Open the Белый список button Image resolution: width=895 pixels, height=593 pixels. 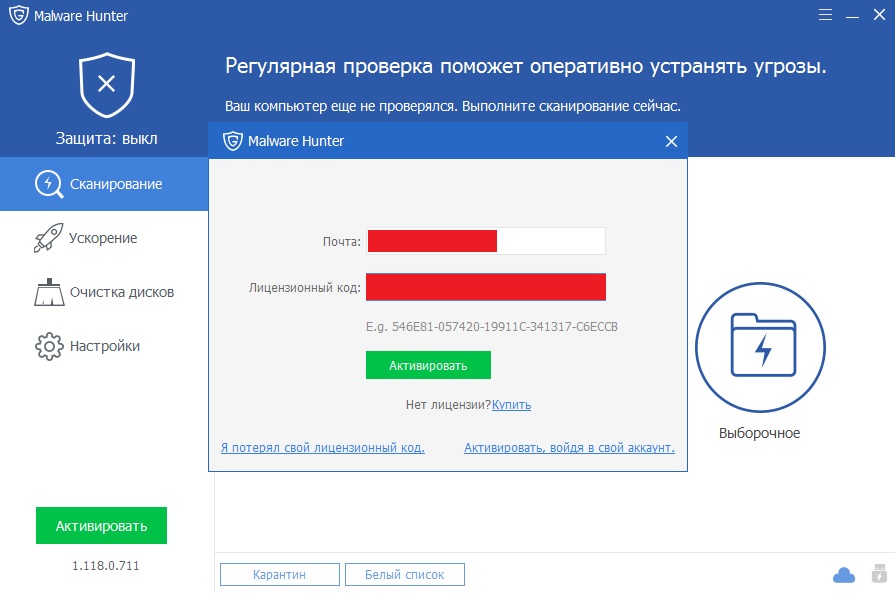[x=405, y=575]
